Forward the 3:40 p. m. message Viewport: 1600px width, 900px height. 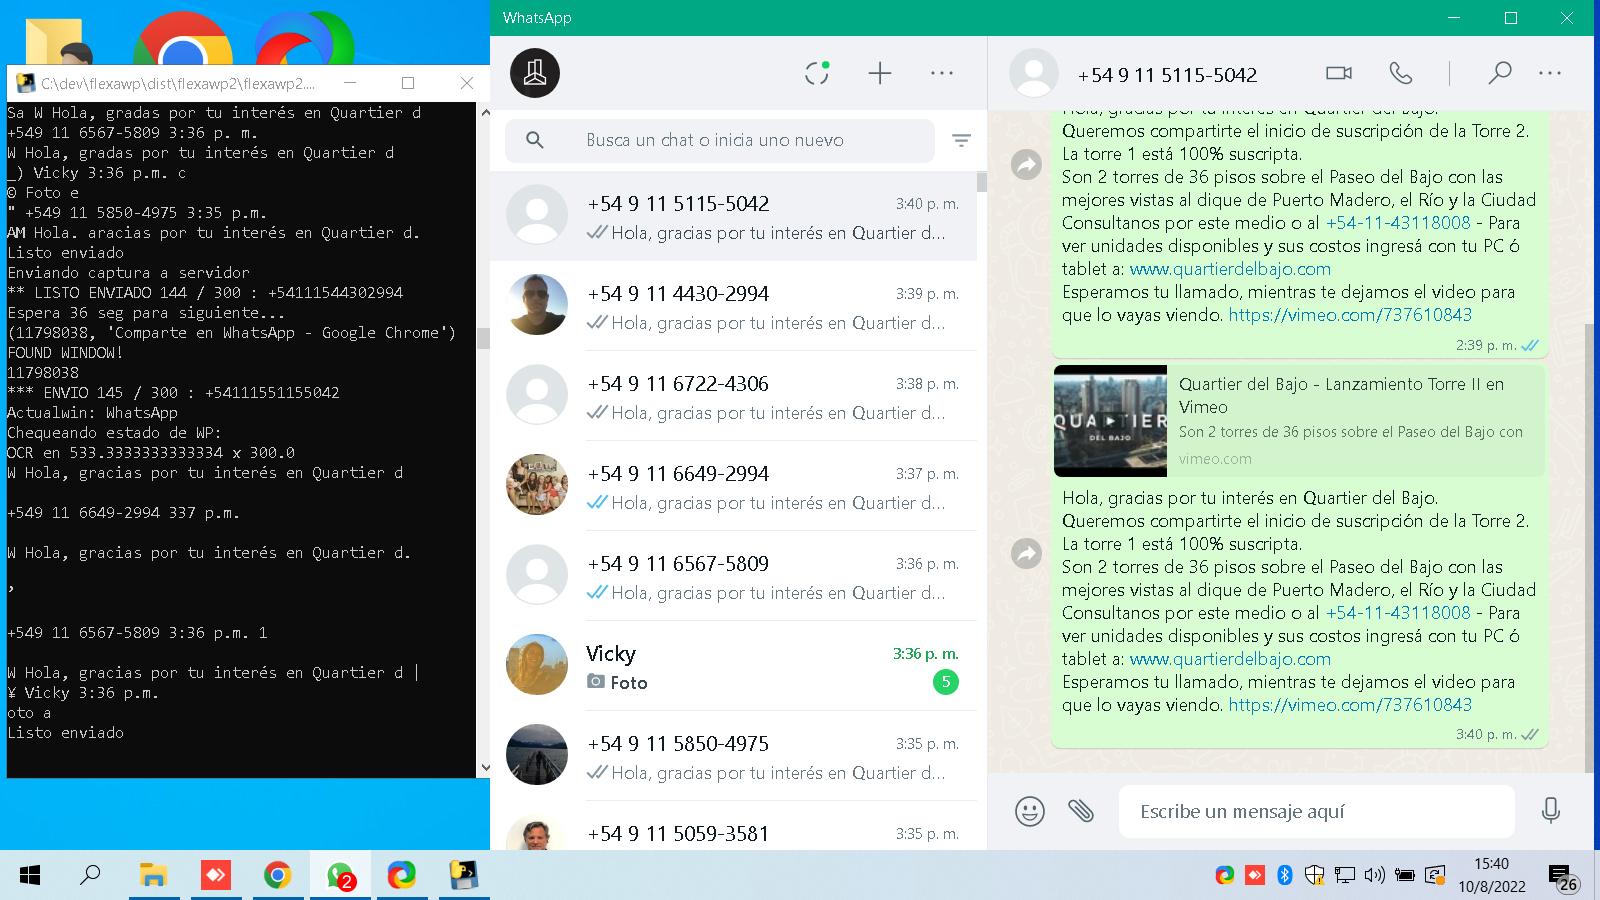click(x=1027, y=553)
